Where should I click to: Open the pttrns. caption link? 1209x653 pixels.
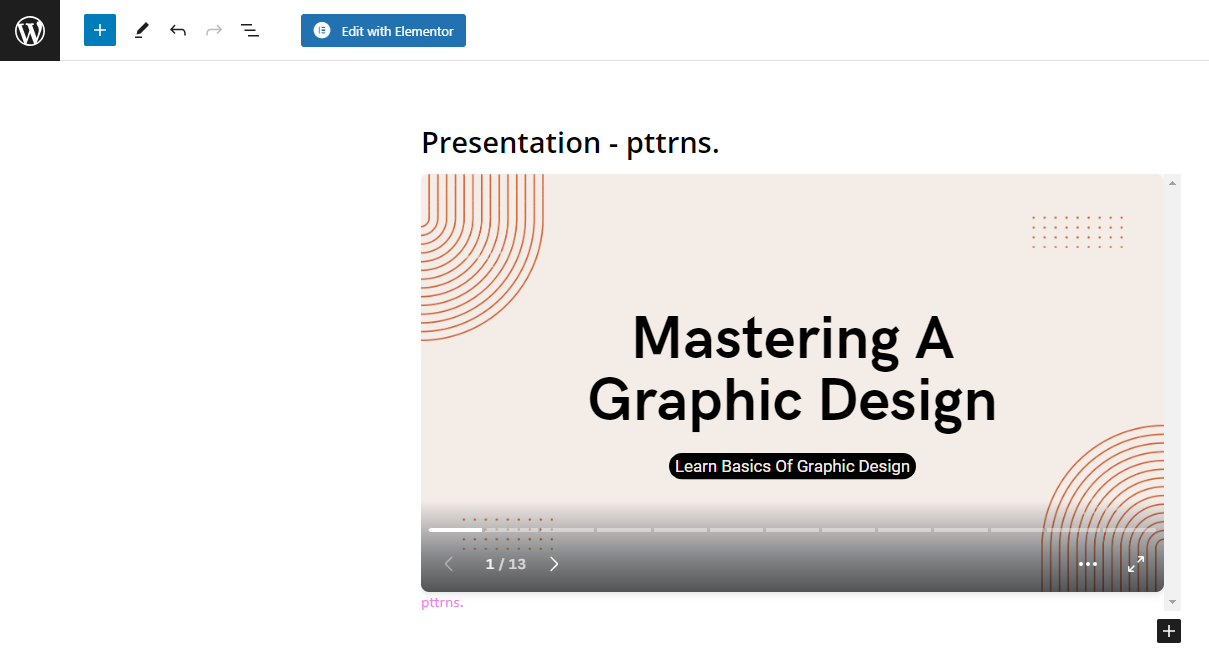[x=442, y=603]
